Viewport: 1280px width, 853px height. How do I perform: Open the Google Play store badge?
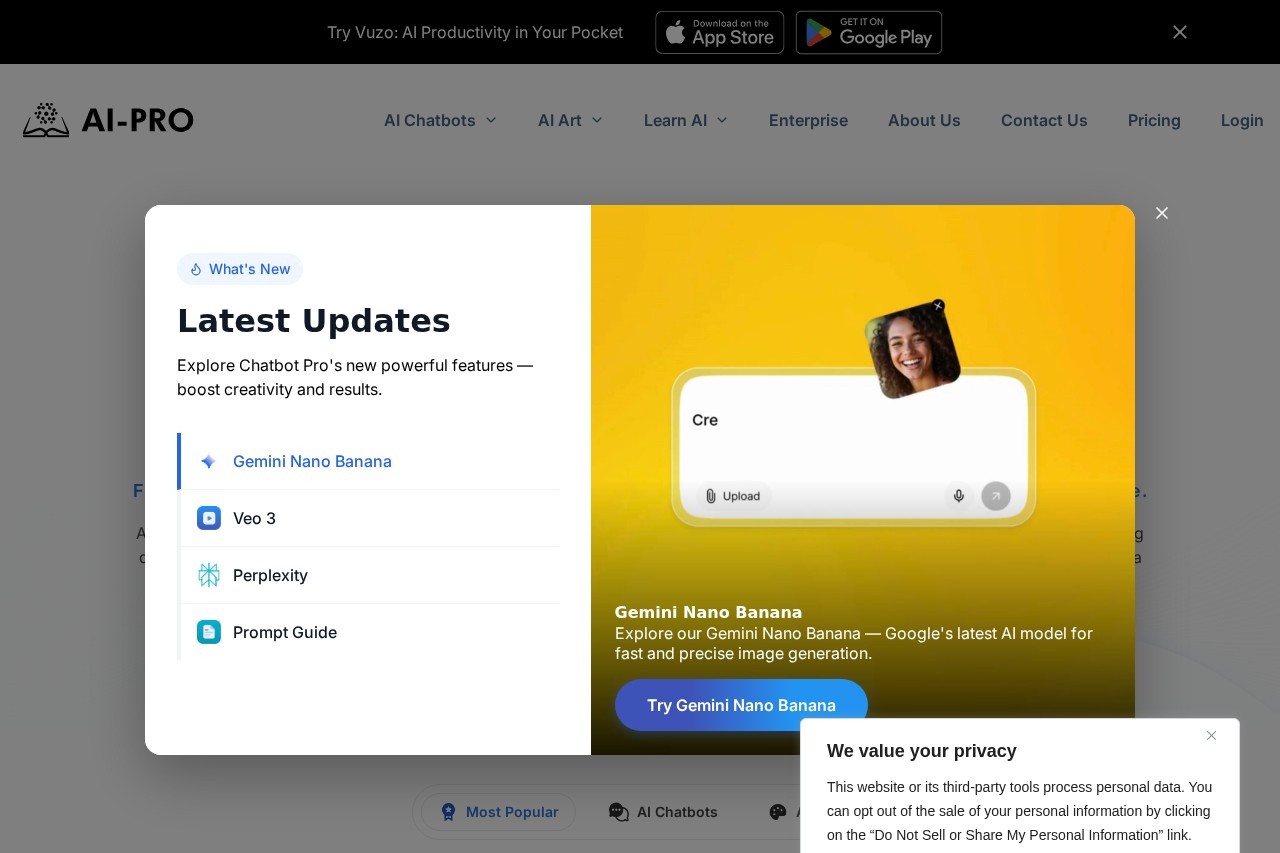point(868,32)
